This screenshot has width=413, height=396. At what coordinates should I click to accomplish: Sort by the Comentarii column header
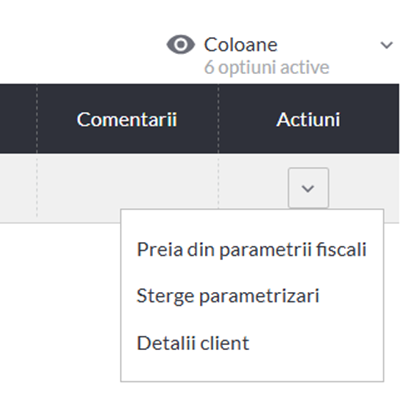127,119
